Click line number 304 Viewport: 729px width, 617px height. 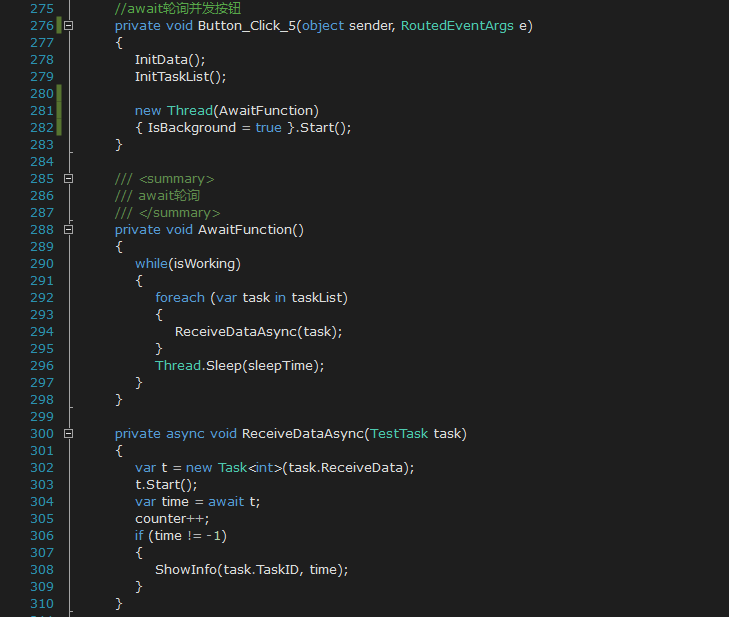(x=42, y=502)
